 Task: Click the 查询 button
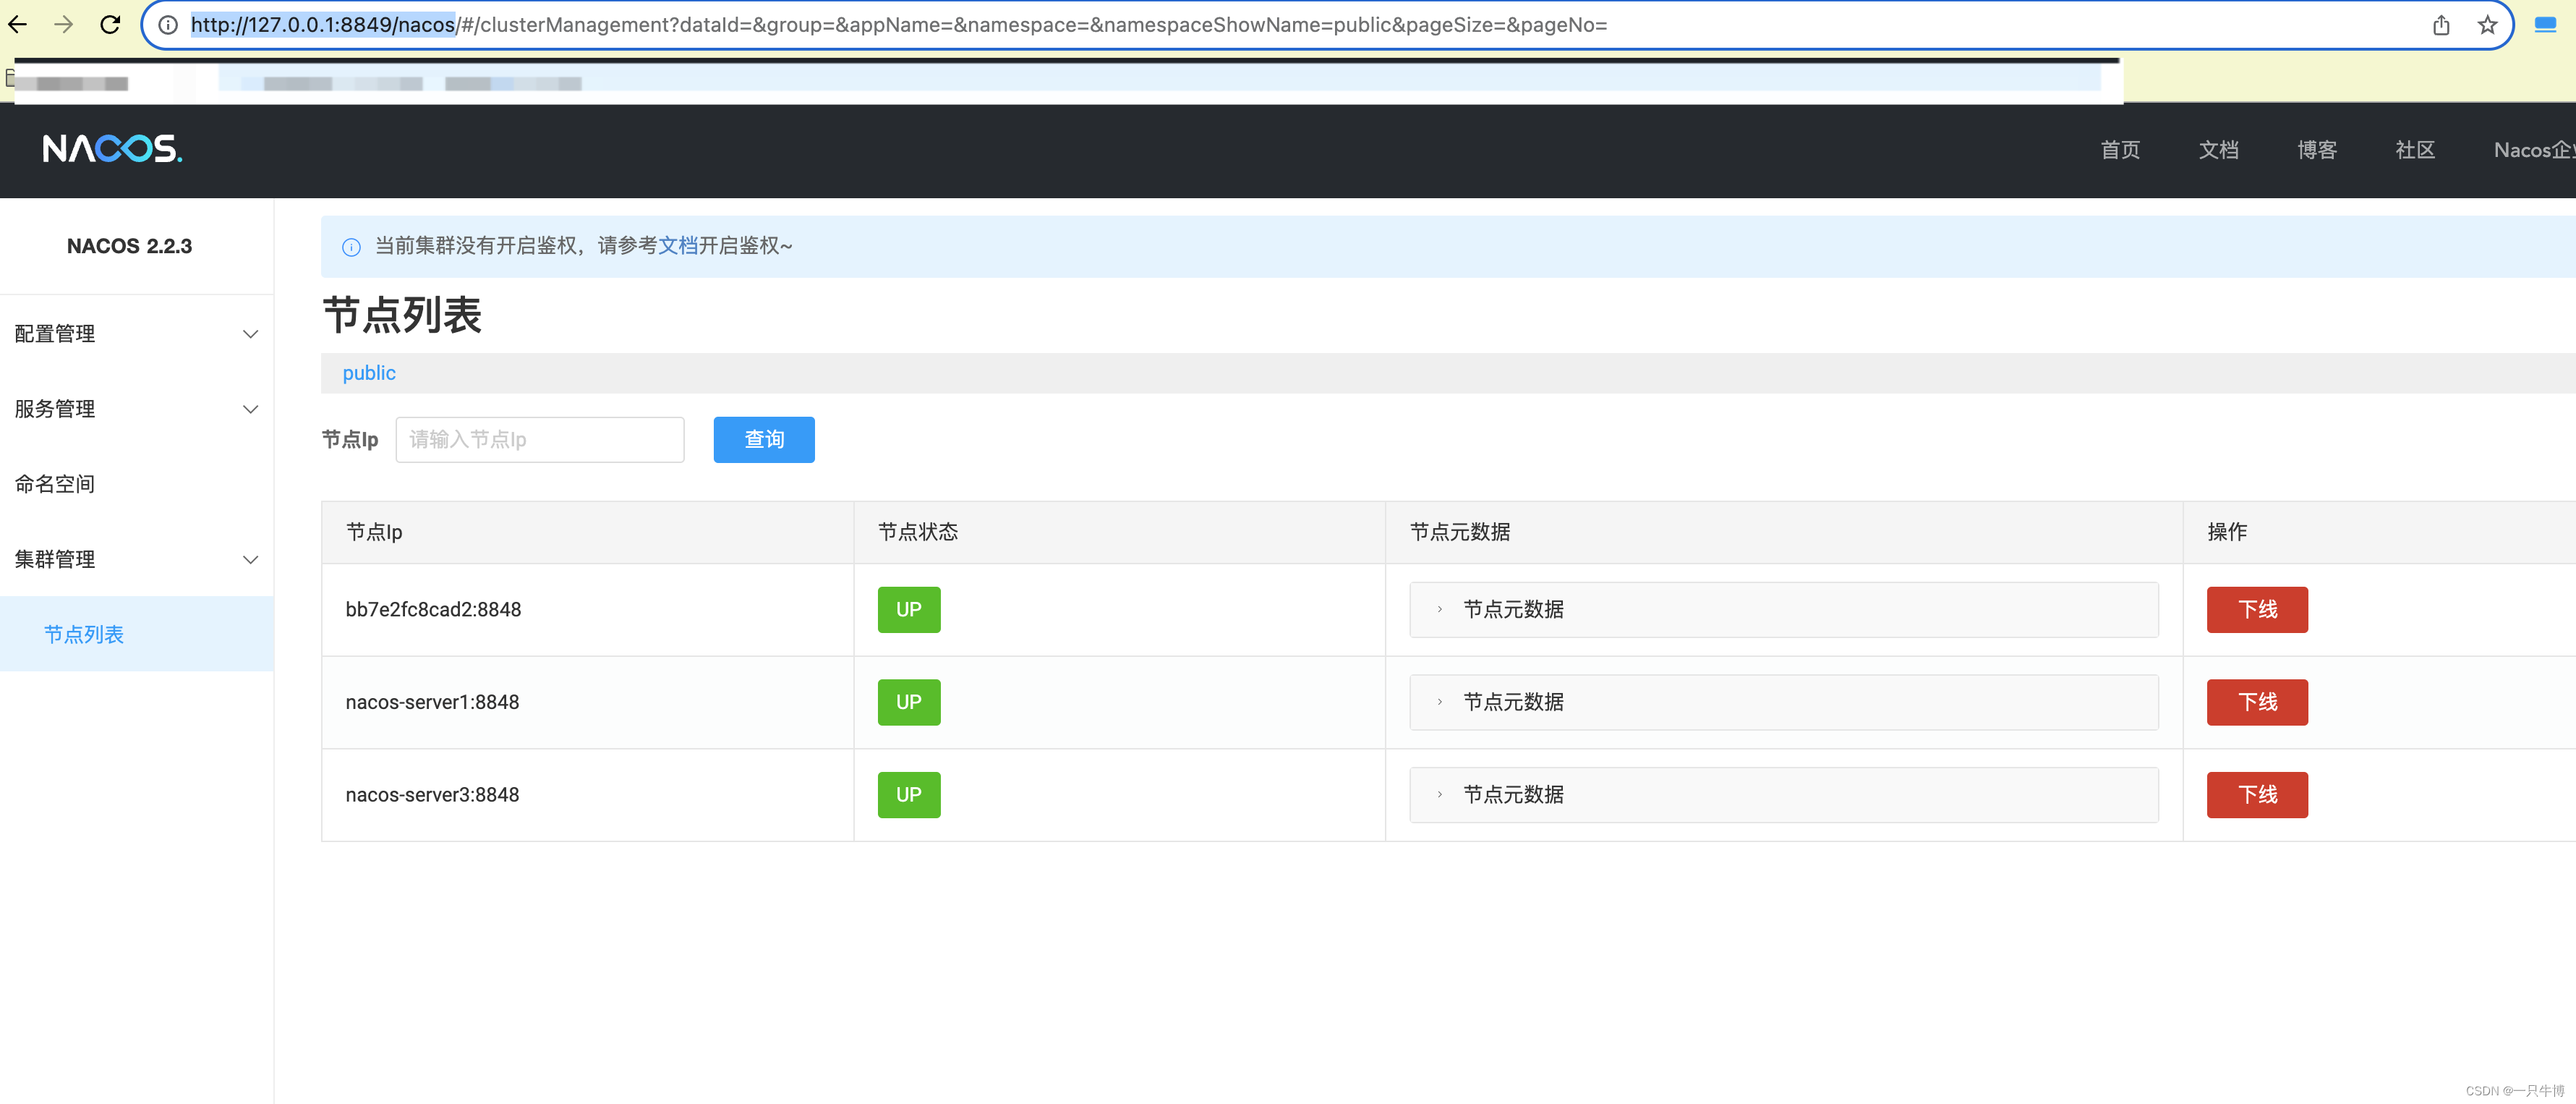pos(764,440)
